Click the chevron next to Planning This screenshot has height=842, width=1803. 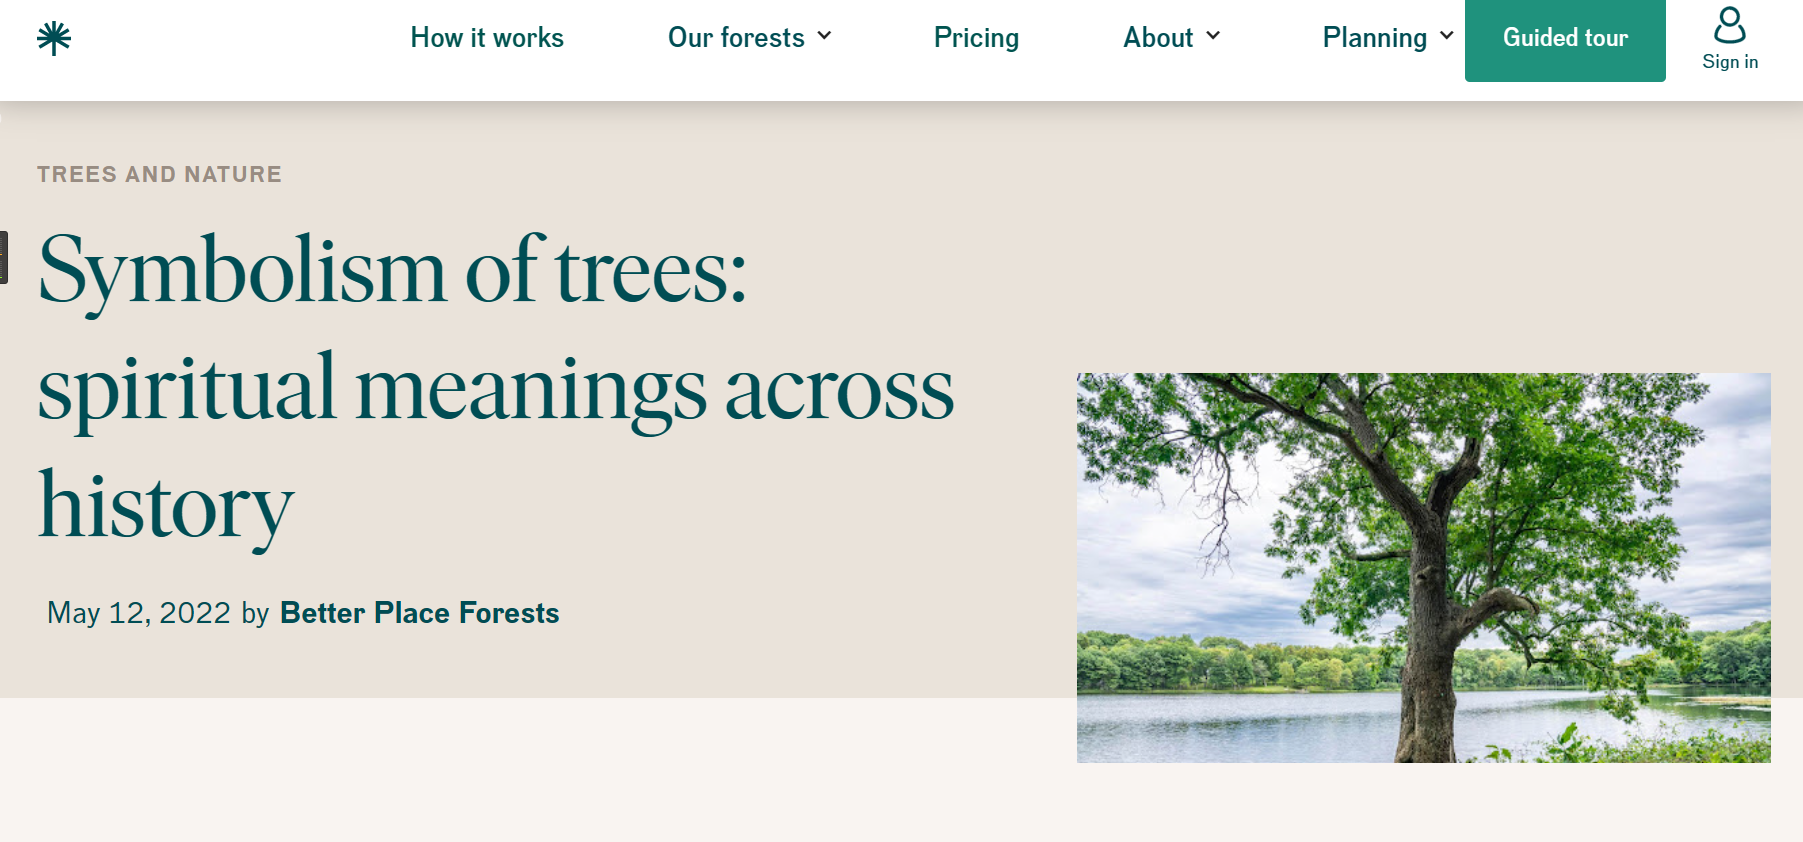point(1446,36)
